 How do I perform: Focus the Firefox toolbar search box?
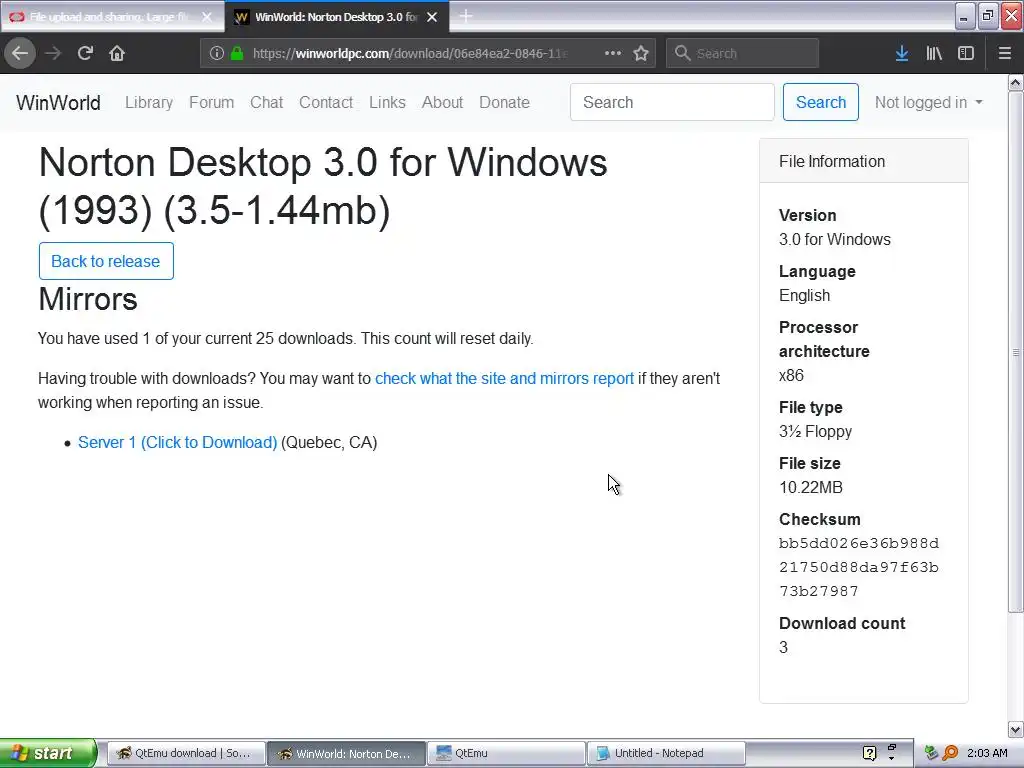pyautogui.click(x=742, y=54)
